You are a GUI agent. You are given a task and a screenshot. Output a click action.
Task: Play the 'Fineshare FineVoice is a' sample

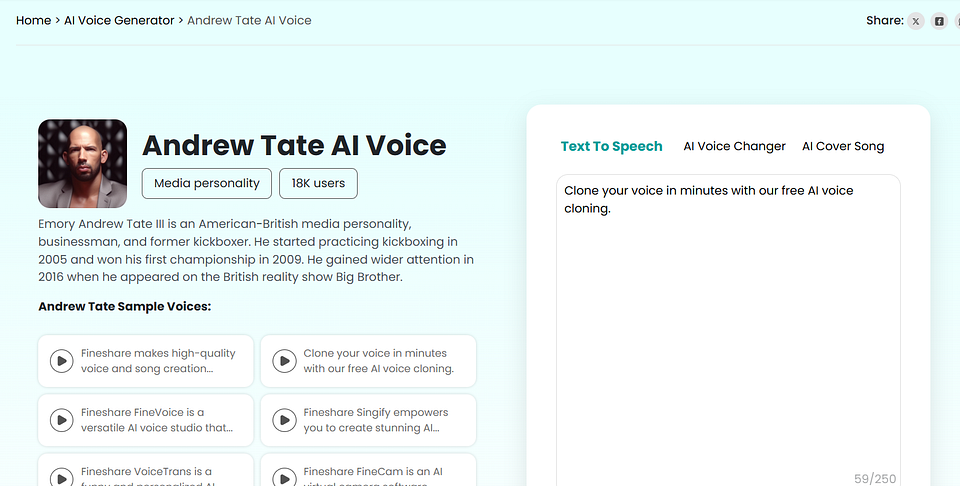tap(61, 420)
